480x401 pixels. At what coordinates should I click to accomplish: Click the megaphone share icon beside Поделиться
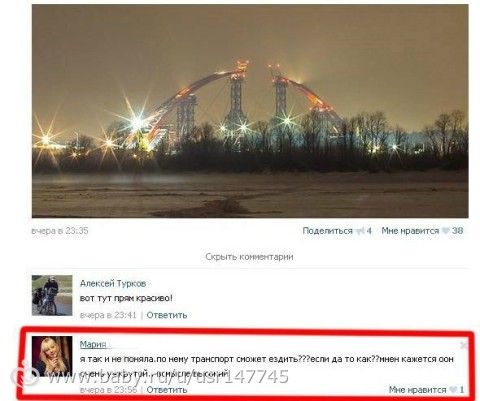pyautogui.click(x=360, y=231)
